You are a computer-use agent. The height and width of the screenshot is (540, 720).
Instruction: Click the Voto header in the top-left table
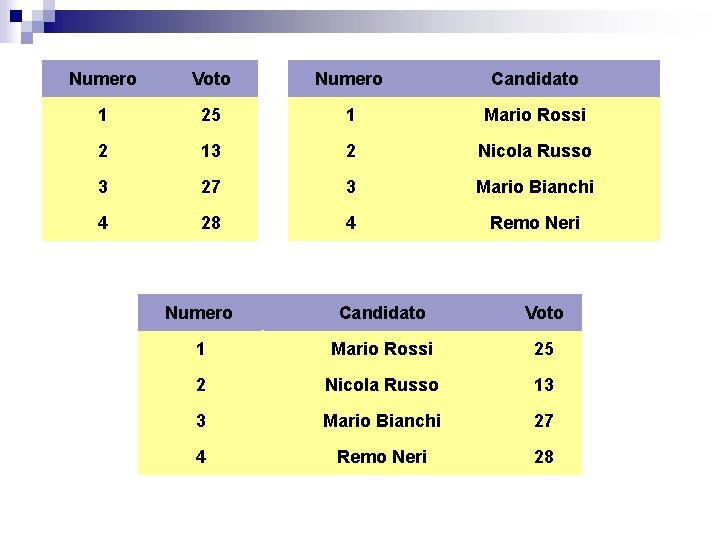point(211,79)
